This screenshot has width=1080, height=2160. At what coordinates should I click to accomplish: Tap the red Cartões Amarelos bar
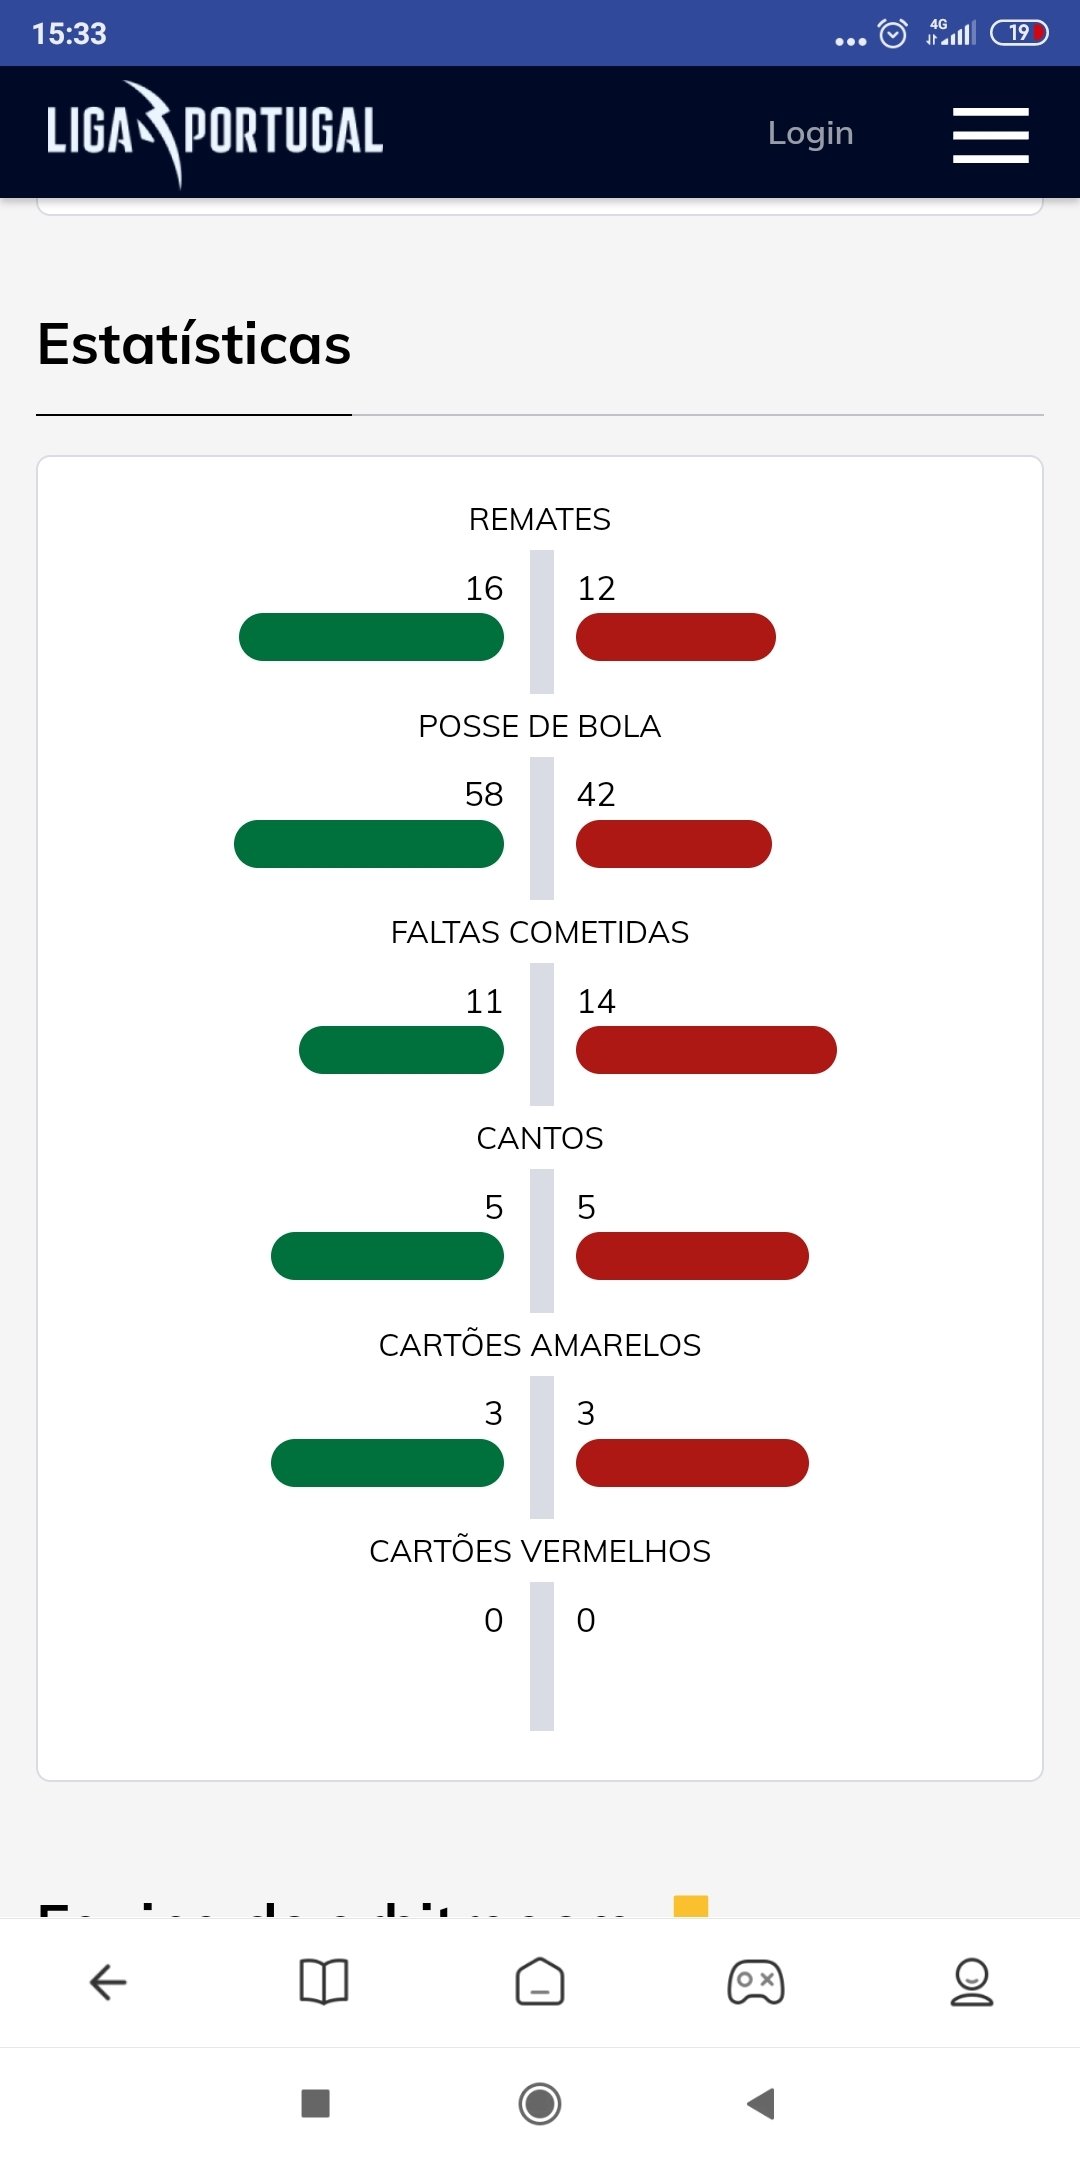pos(692,1463)
